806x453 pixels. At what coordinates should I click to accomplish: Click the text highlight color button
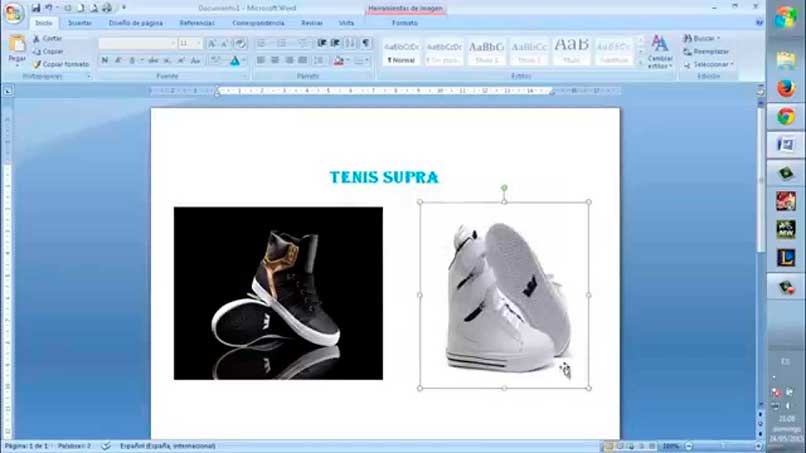coord(215,61)
